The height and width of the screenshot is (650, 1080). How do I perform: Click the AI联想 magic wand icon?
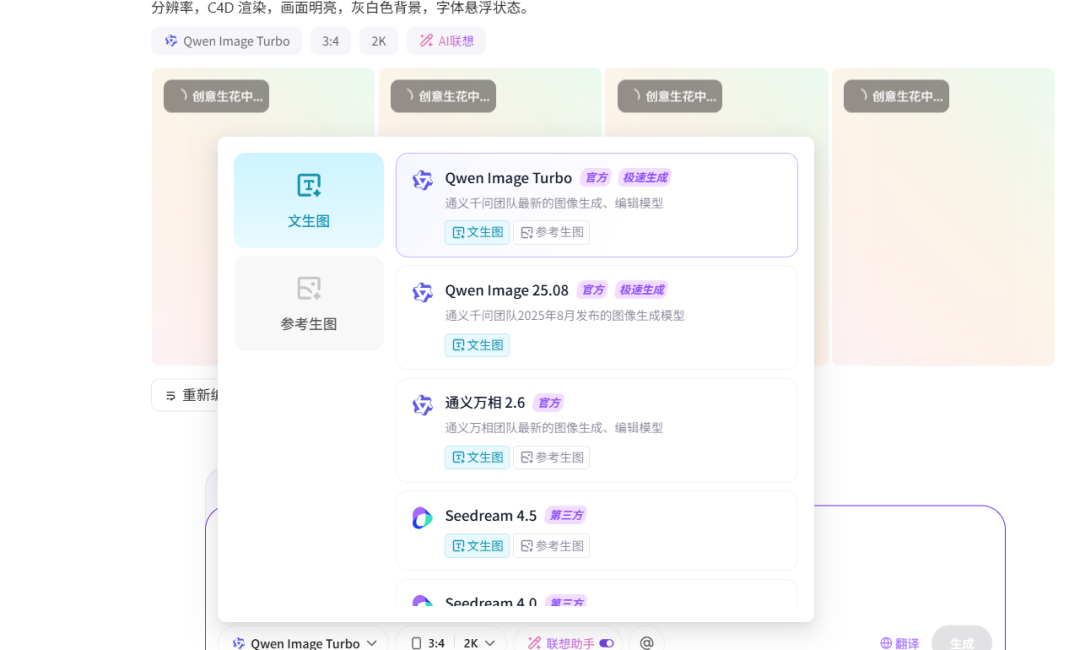coord(429,41)
